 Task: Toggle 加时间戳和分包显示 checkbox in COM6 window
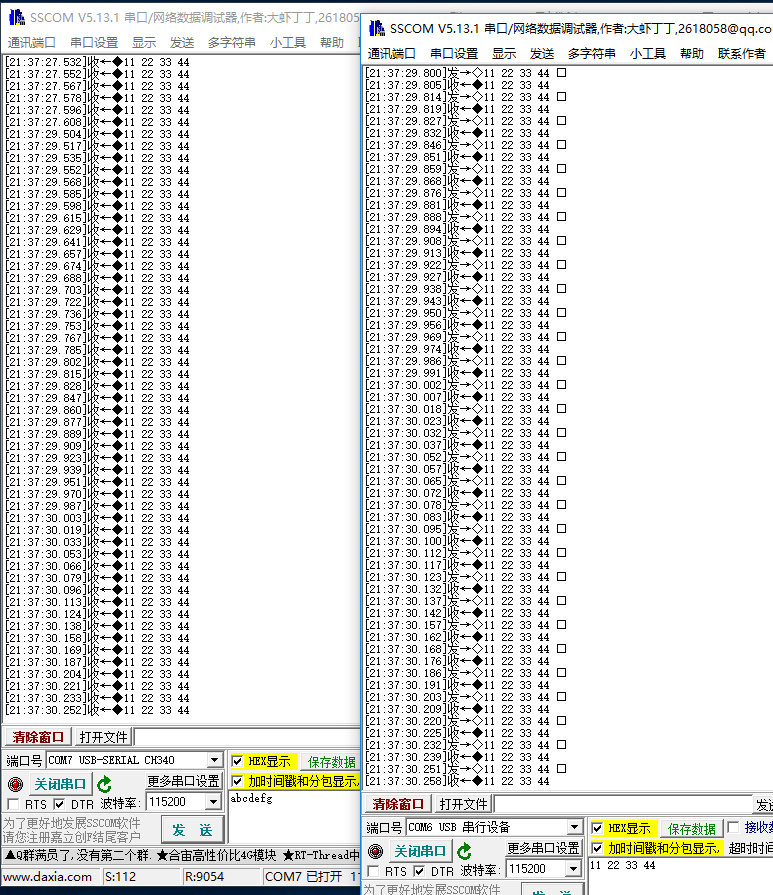coord(597,848)
